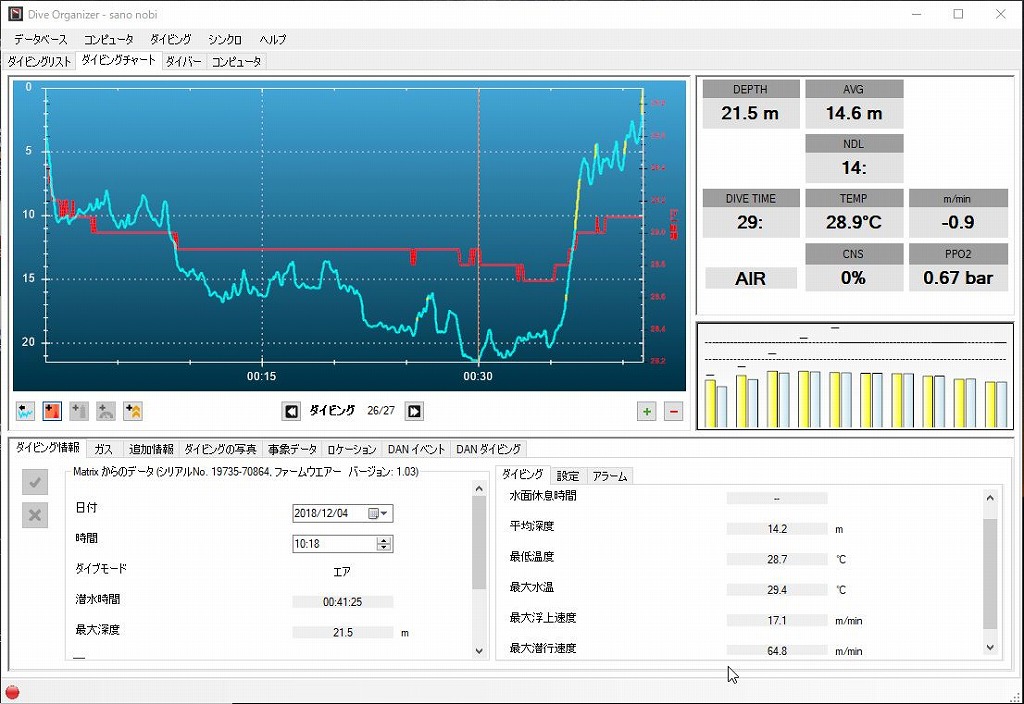Toggle the temperature graph overlay icon

tap(53, 411)
